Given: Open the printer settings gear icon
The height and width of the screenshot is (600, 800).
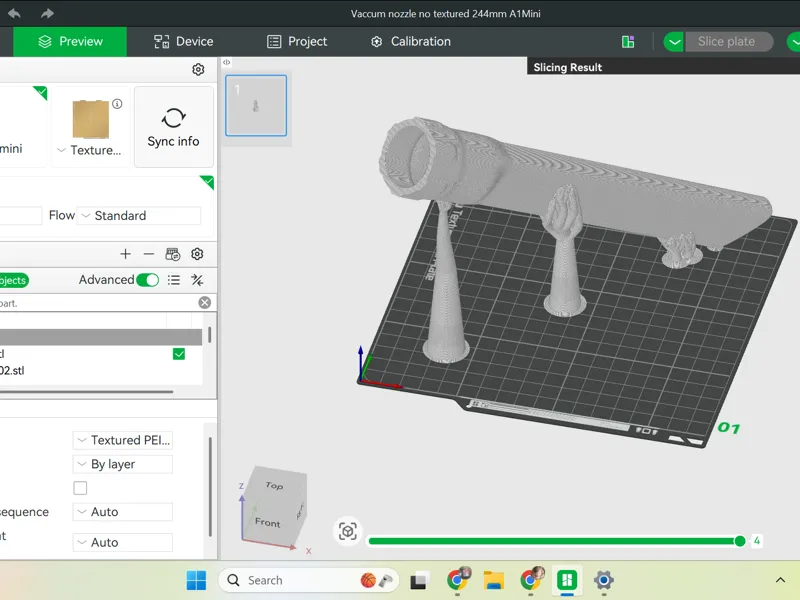Looking at the screenshot, I should tap(198, 69).
